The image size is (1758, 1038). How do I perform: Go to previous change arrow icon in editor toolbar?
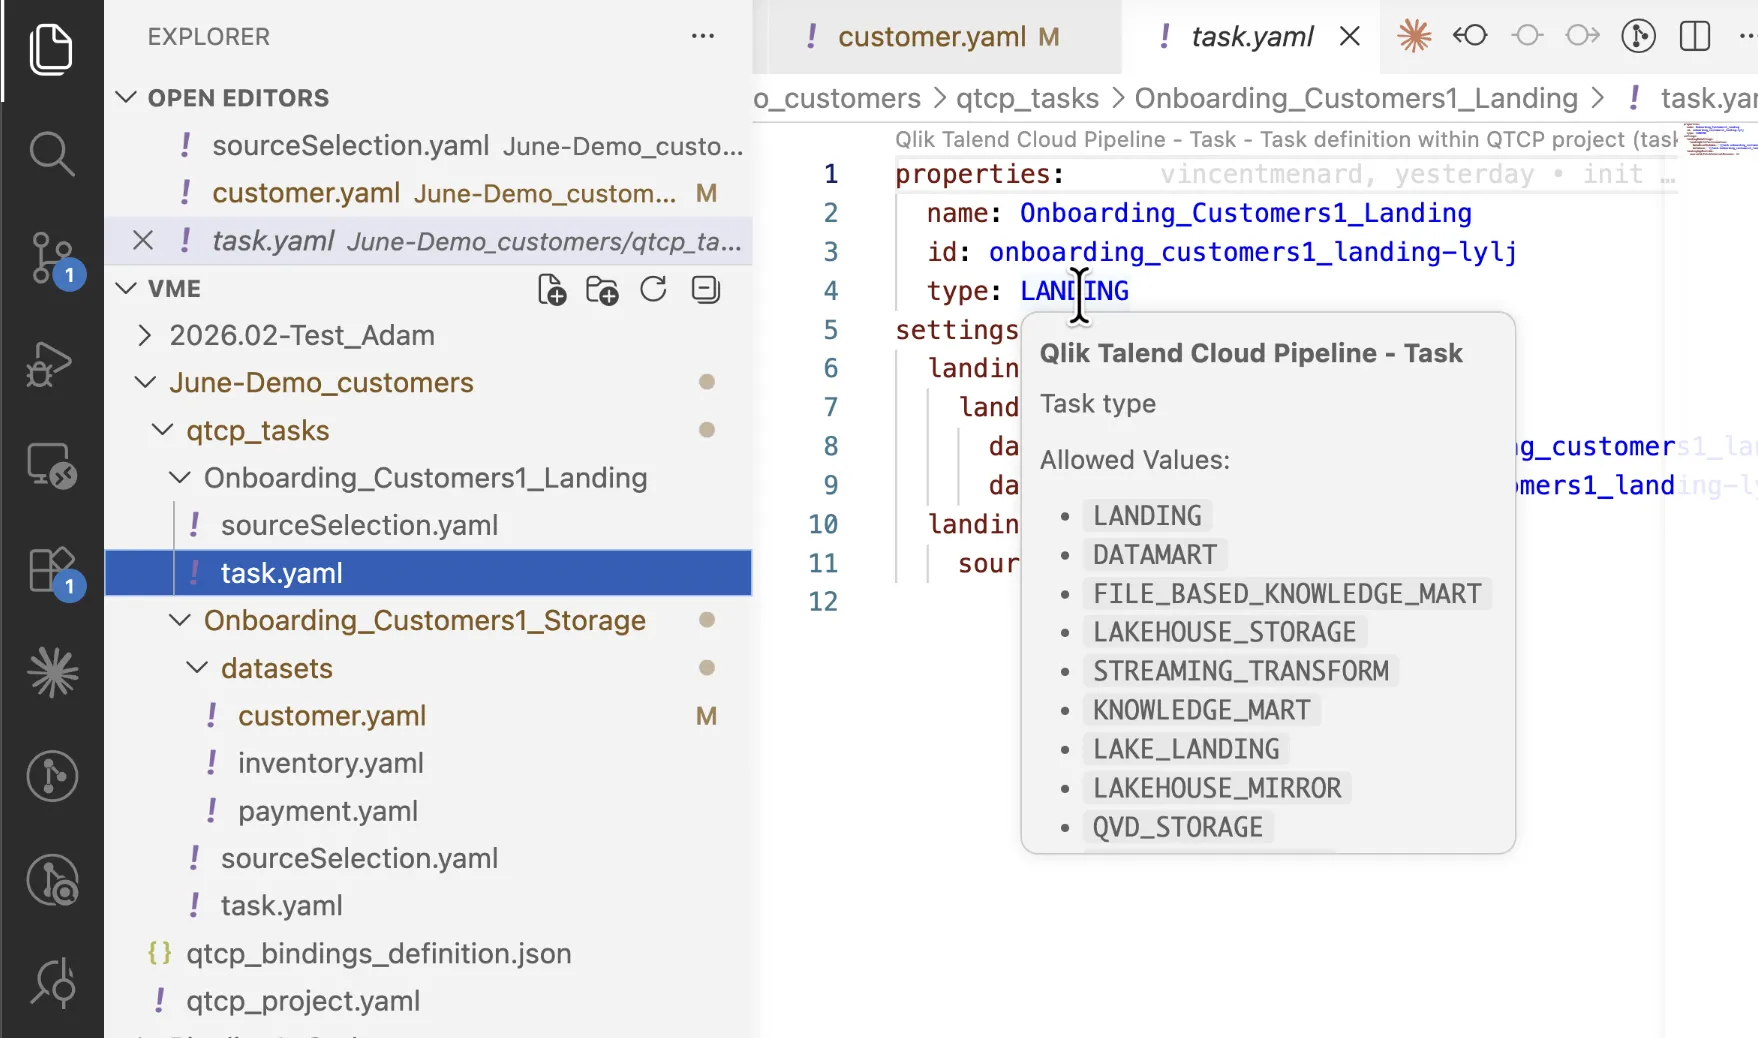pyautogui.click(x=1470, y=36)
